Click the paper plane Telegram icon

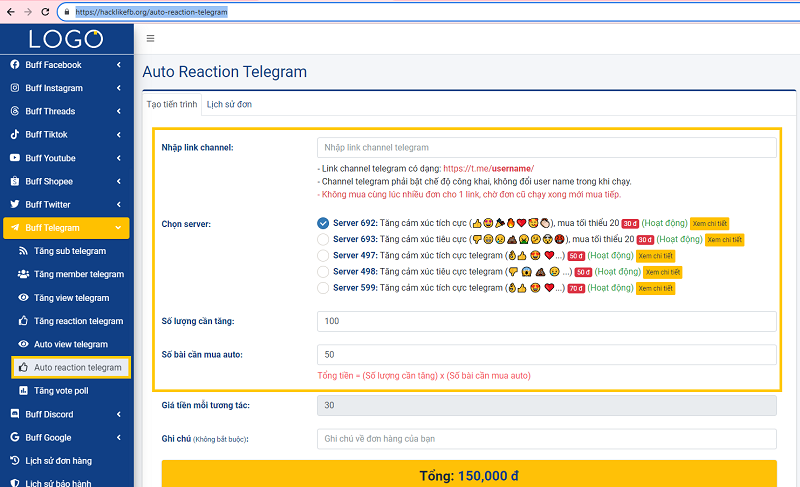coord(15,227)
